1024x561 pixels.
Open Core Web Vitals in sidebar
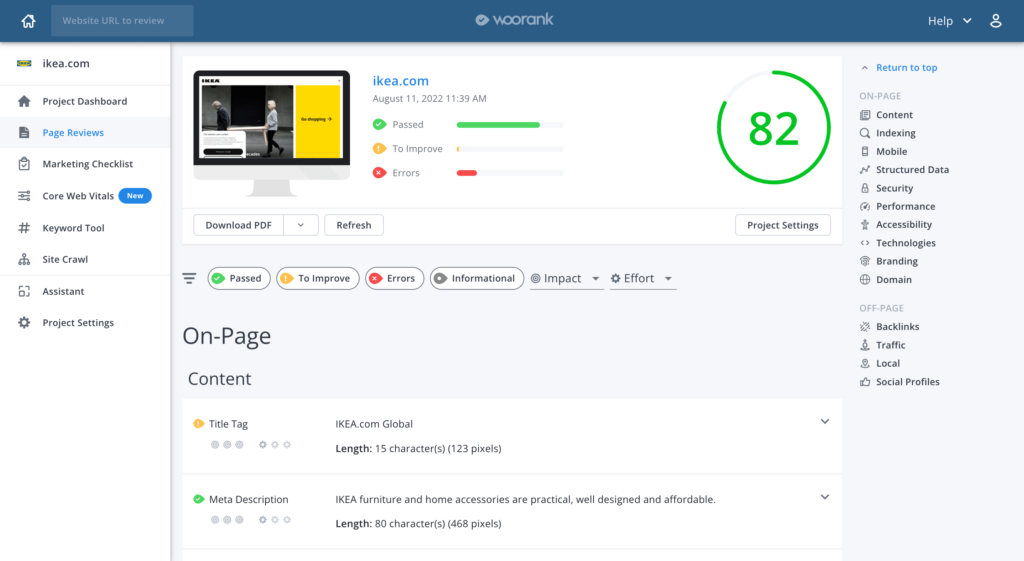tap(85, 196)
